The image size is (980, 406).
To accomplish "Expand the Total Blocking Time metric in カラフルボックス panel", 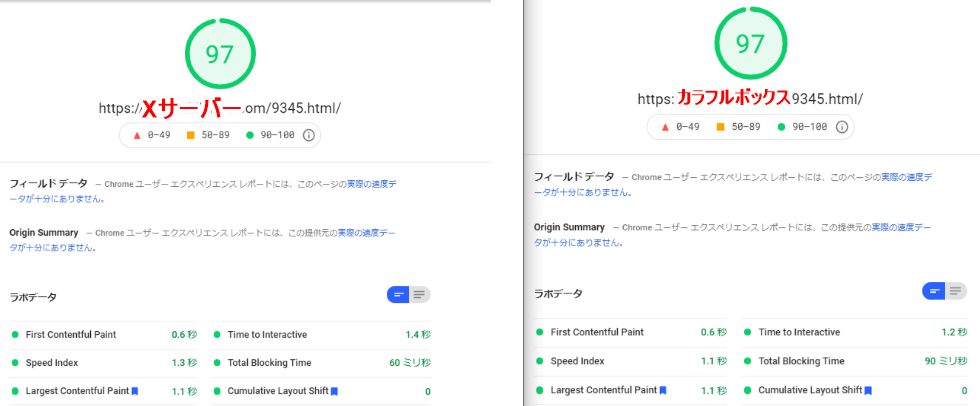I will click(x=801, y=361).
